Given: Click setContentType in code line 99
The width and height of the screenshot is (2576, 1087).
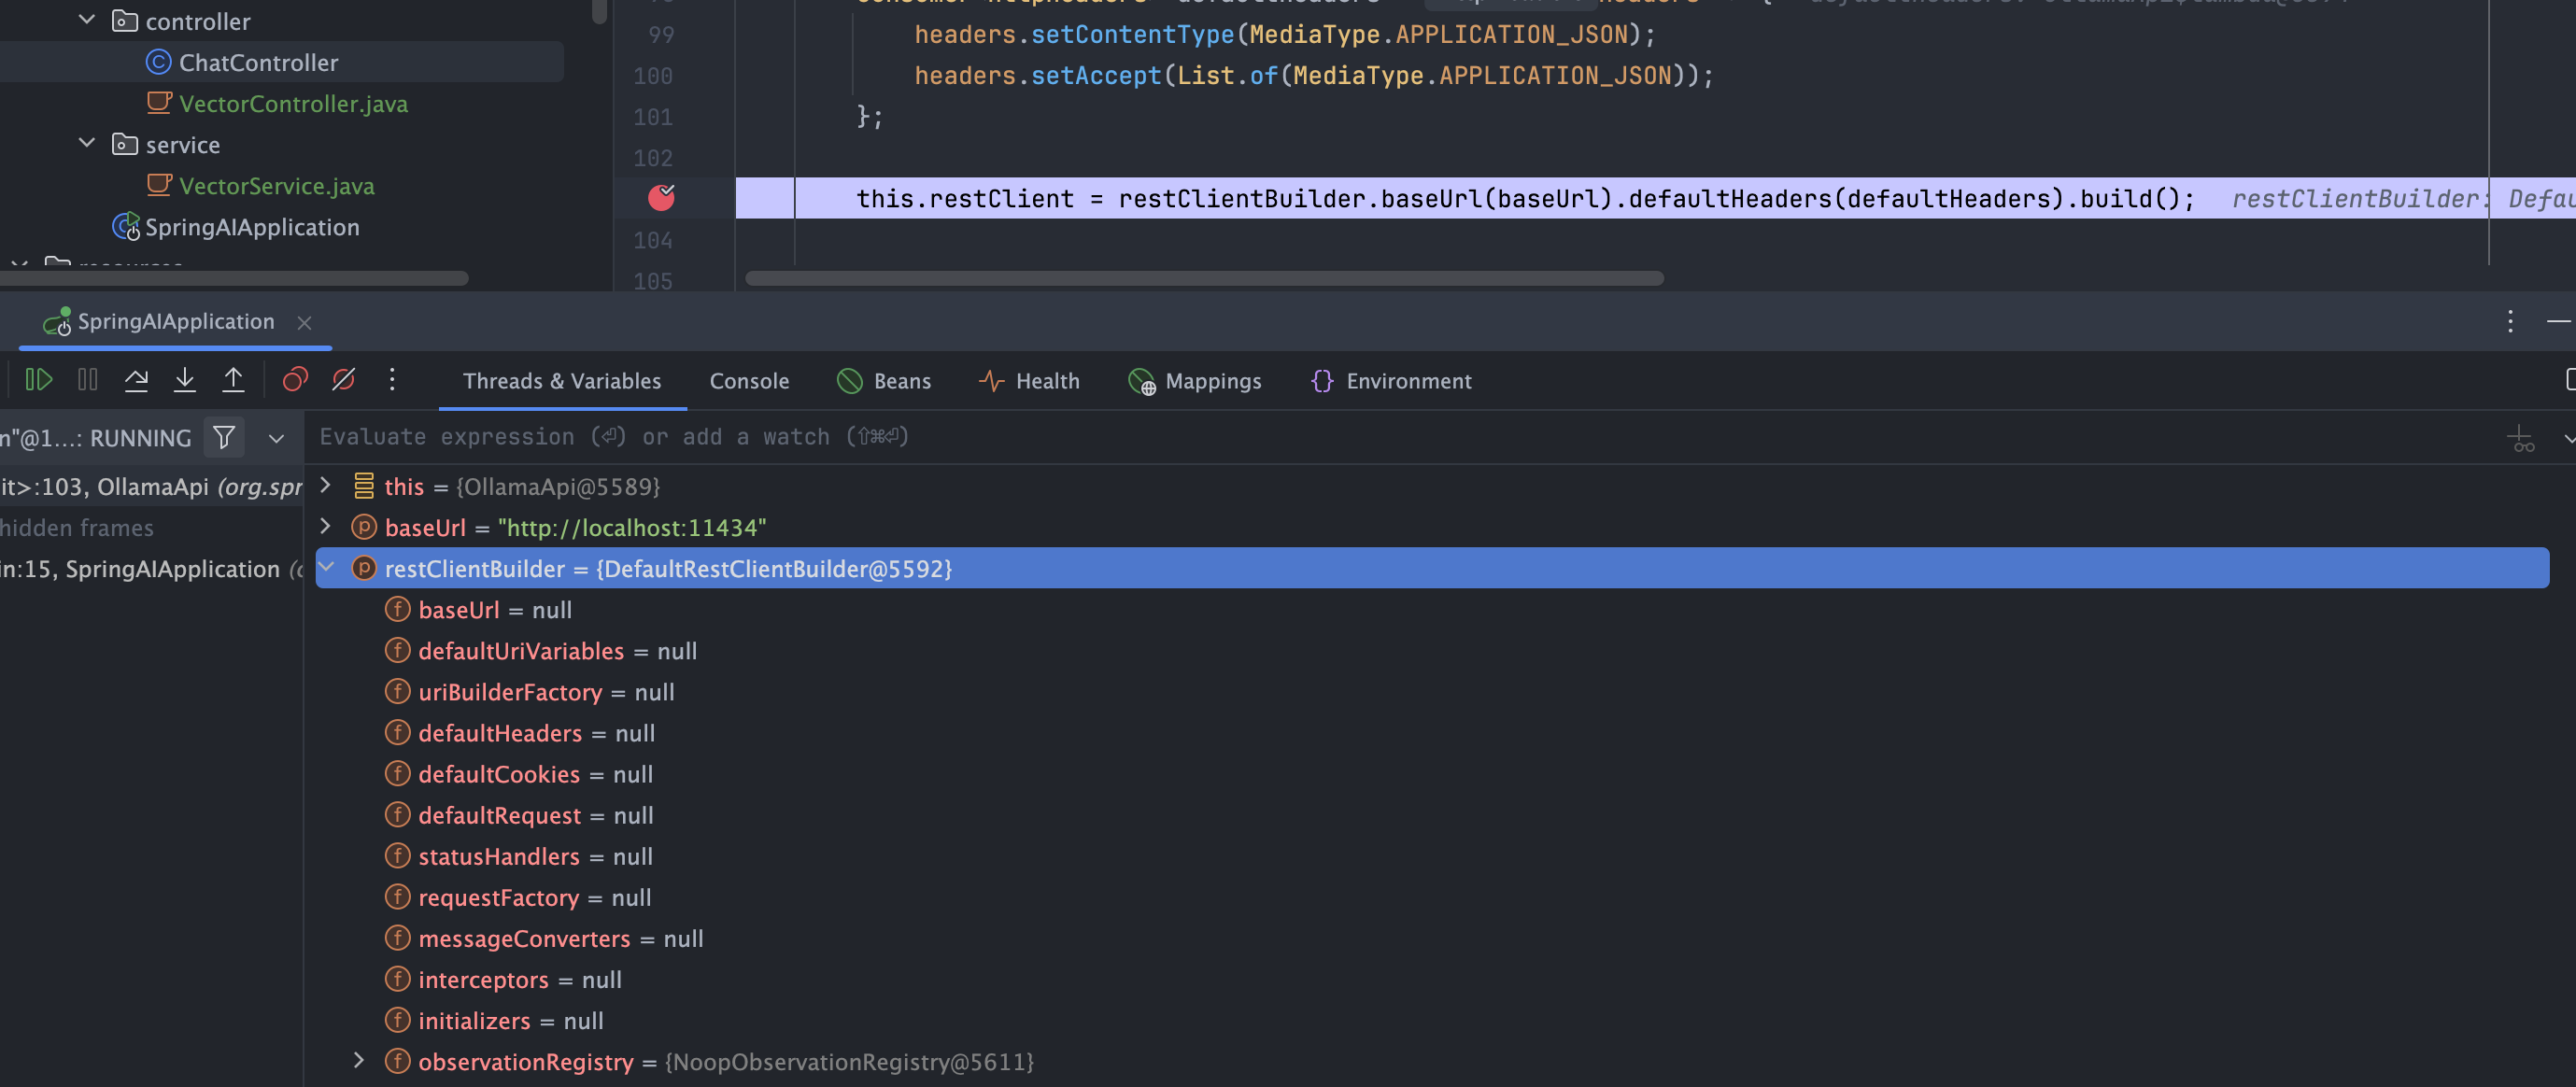Looking at the screenshot, I should click(1132, 34).
